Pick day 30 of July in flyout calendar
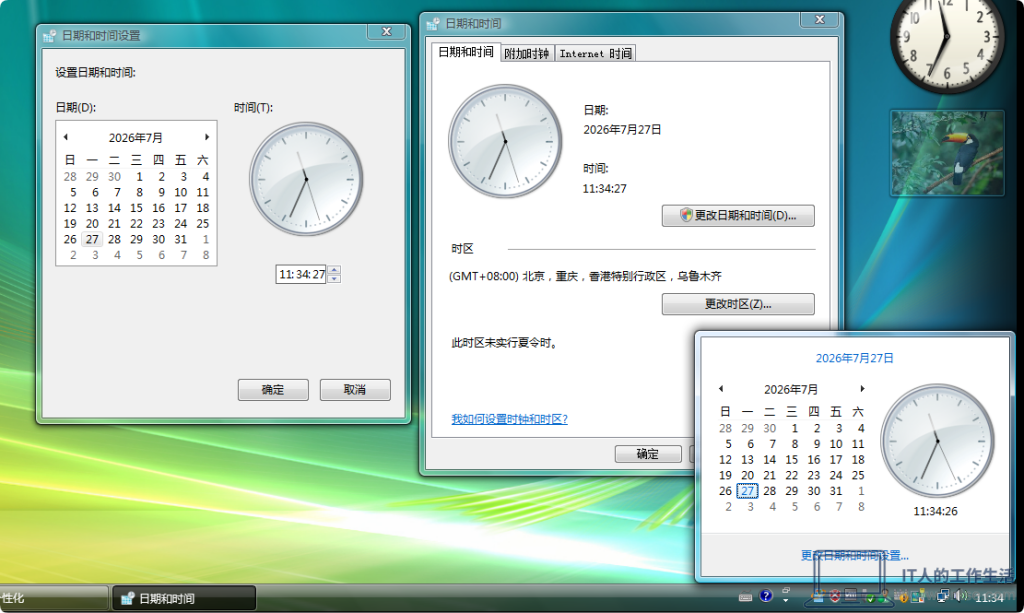1024x613 pixels. [814, 491]
